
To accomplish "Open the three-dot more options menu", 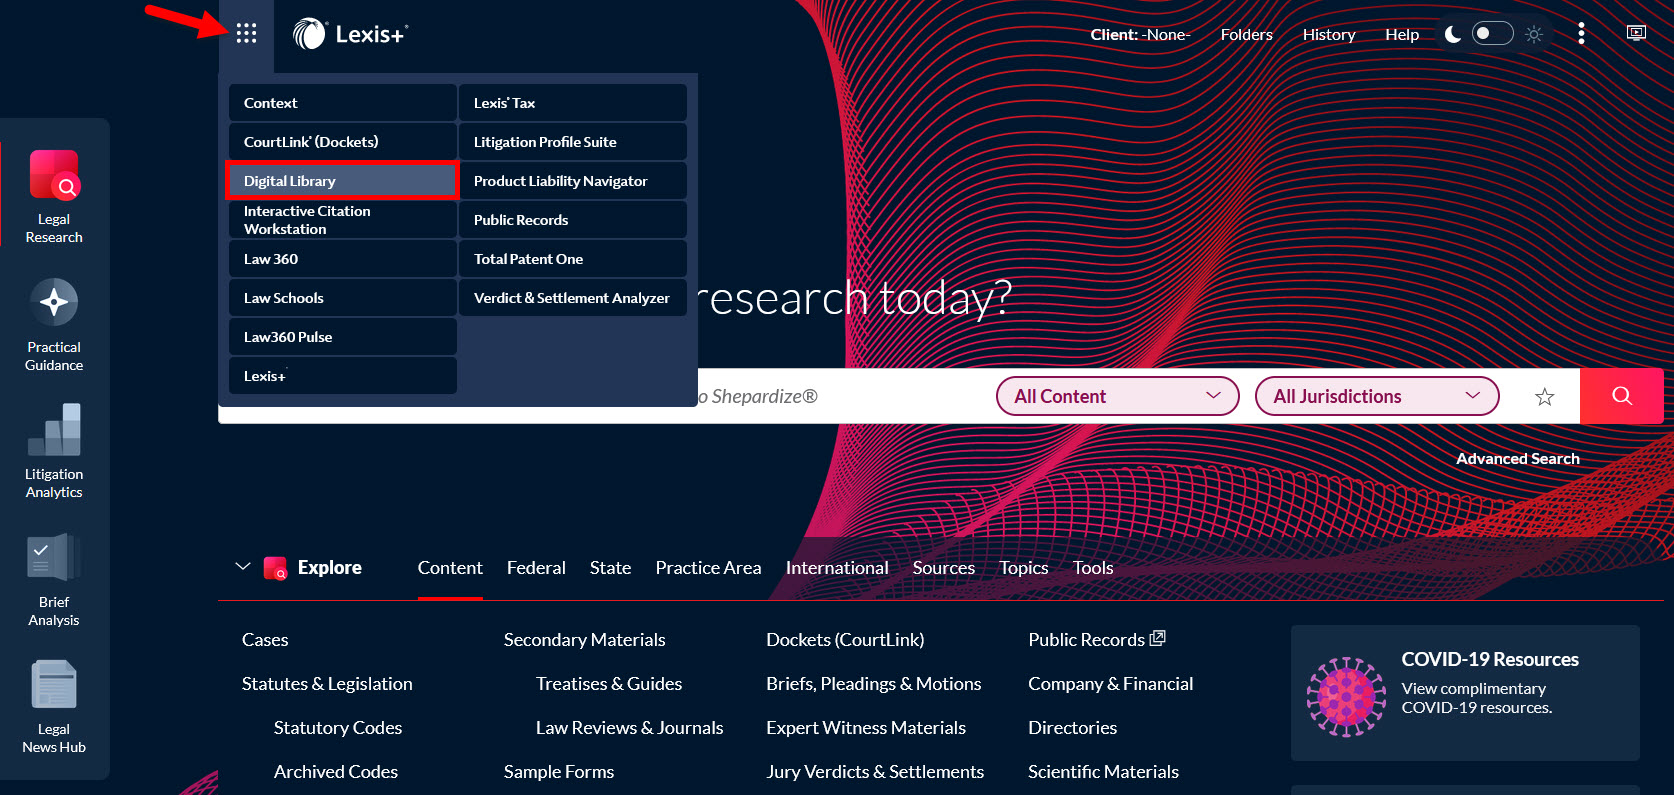I will pyautogui.click(x=1581, y=34).
